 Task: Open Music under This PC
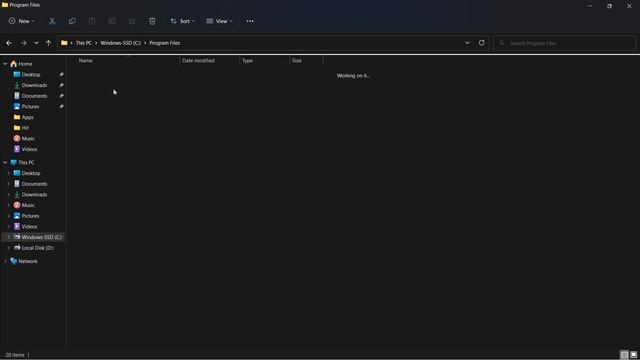click(28, 205)
